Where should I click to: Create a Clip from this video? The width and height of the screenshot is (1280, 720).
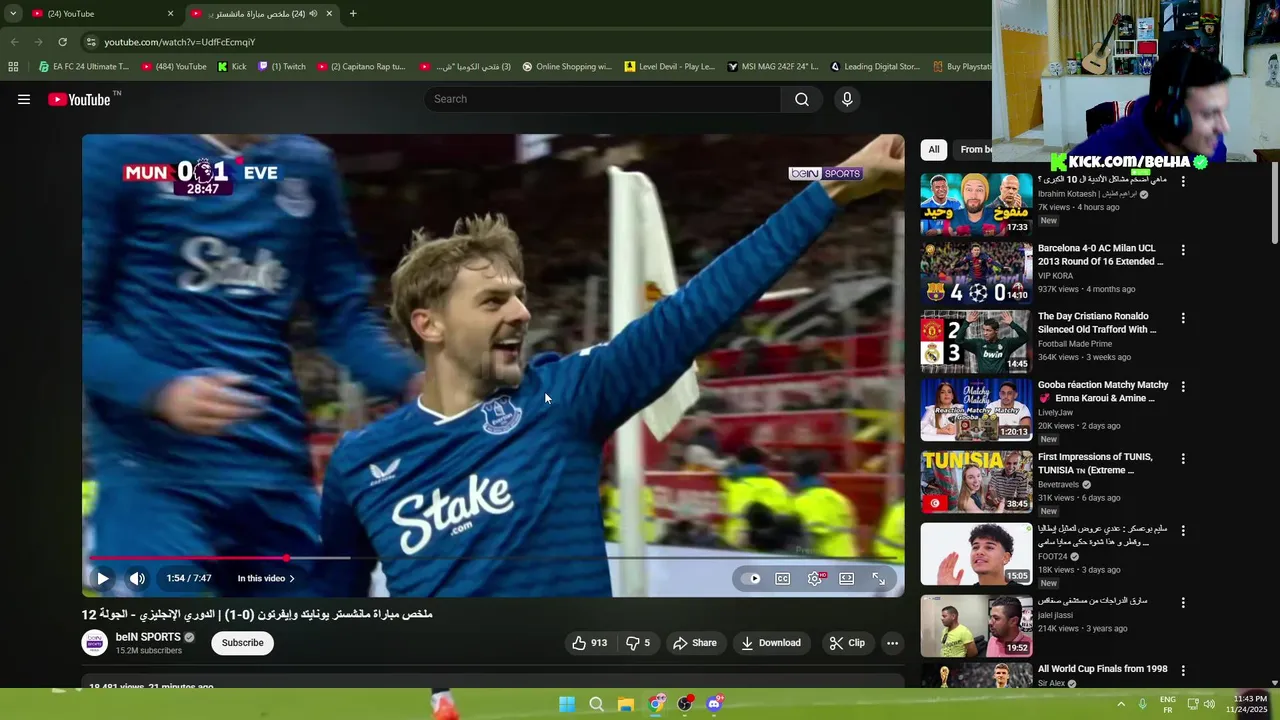[x=847, y=643]
